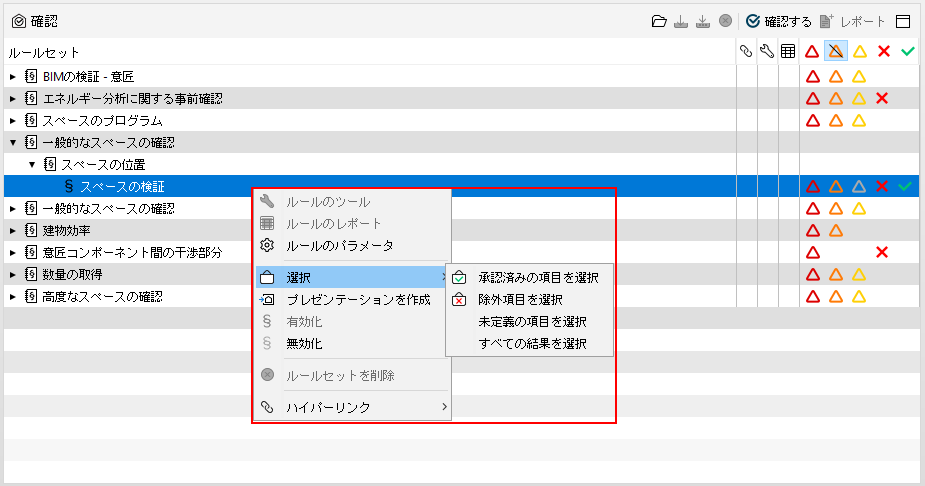Viewport: 925px width, 486px height.
Task: Click the 確認する check button
Action: [x=779, y=21]
